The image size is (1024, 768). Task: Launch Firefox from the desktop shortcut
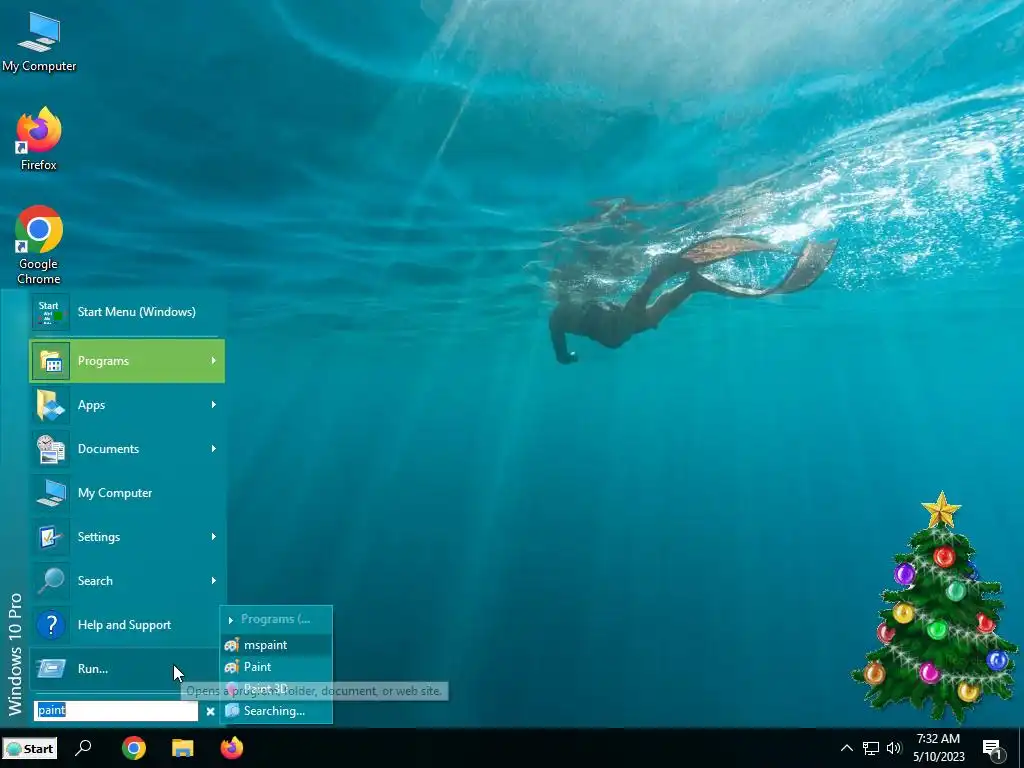[39, 138]
